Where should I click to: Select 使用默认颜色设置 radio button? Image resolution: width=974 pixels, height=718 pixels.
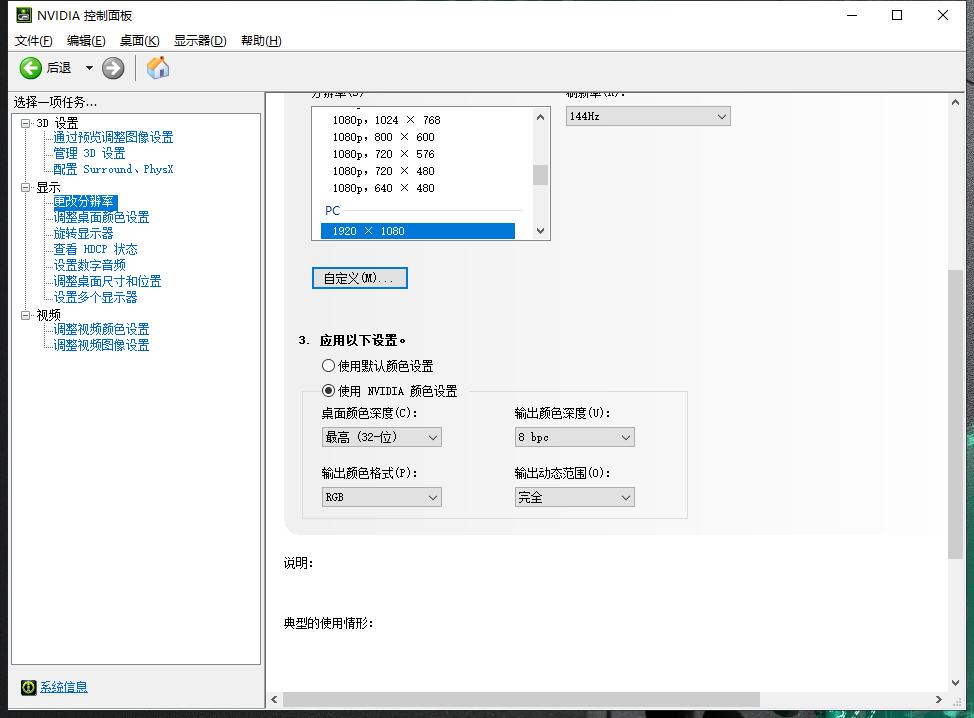(328, 365)
